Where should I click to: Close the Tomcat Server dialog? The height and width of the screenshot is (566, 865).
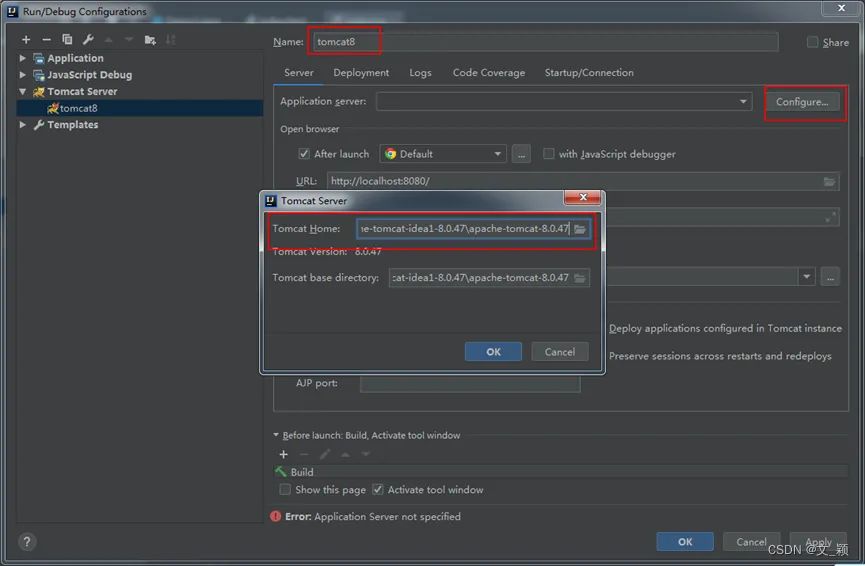(x=583, y=197)
